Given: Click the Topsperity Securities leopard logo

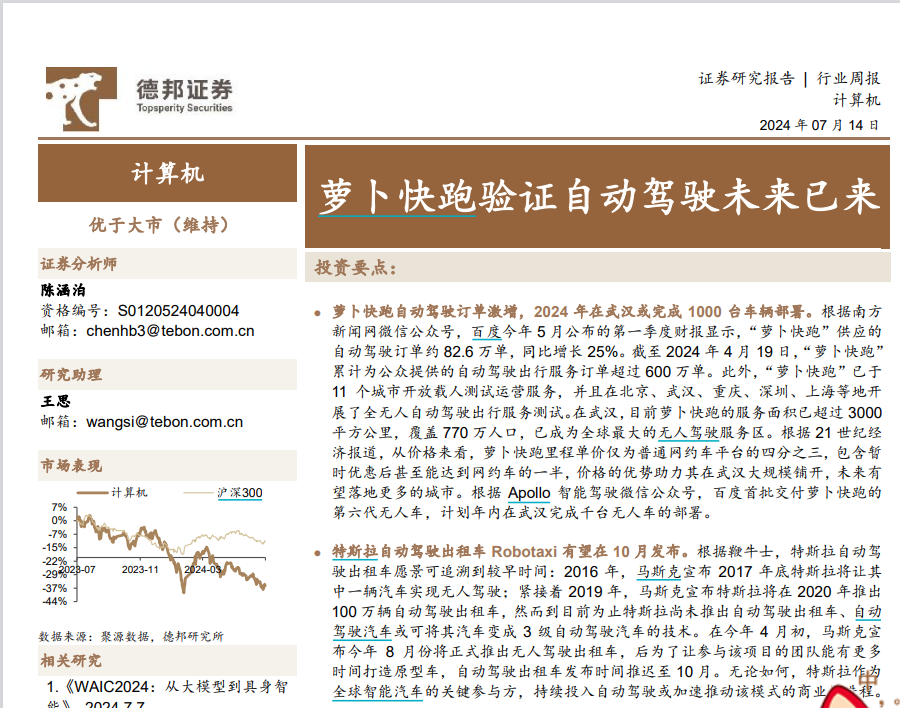Looking at the screenshot, I should point(83,97).
